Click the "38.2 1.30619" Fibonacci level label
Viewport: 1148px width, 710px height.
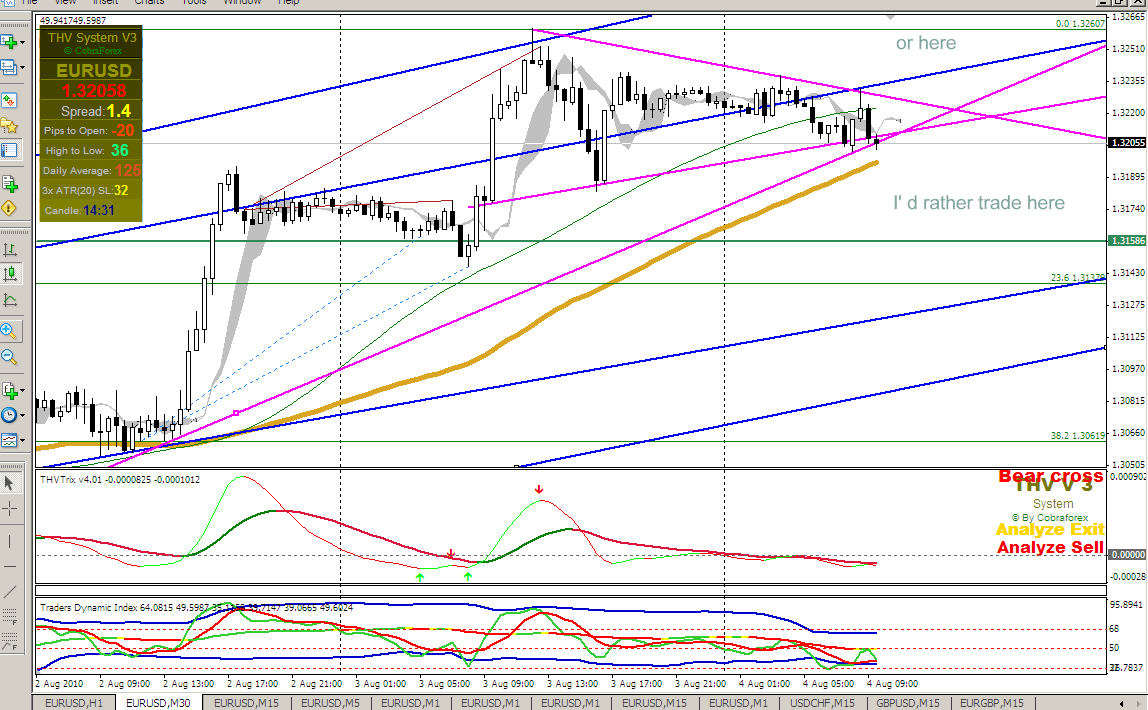tap(1078, 436)
